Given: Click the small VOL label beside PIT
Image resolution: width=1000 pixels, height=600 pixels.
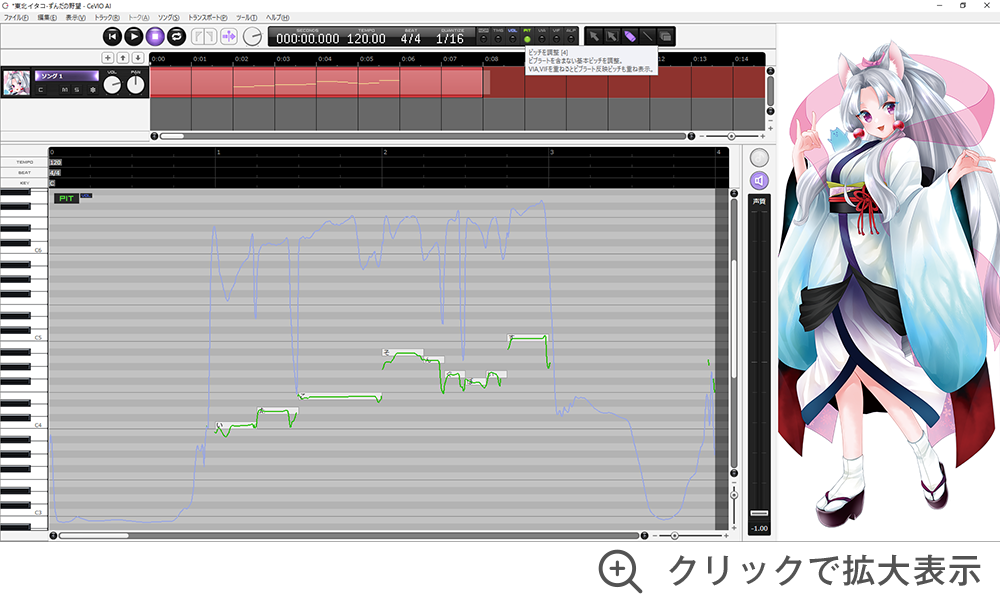Looking at the screenshot, I should [x=86, y=196].
